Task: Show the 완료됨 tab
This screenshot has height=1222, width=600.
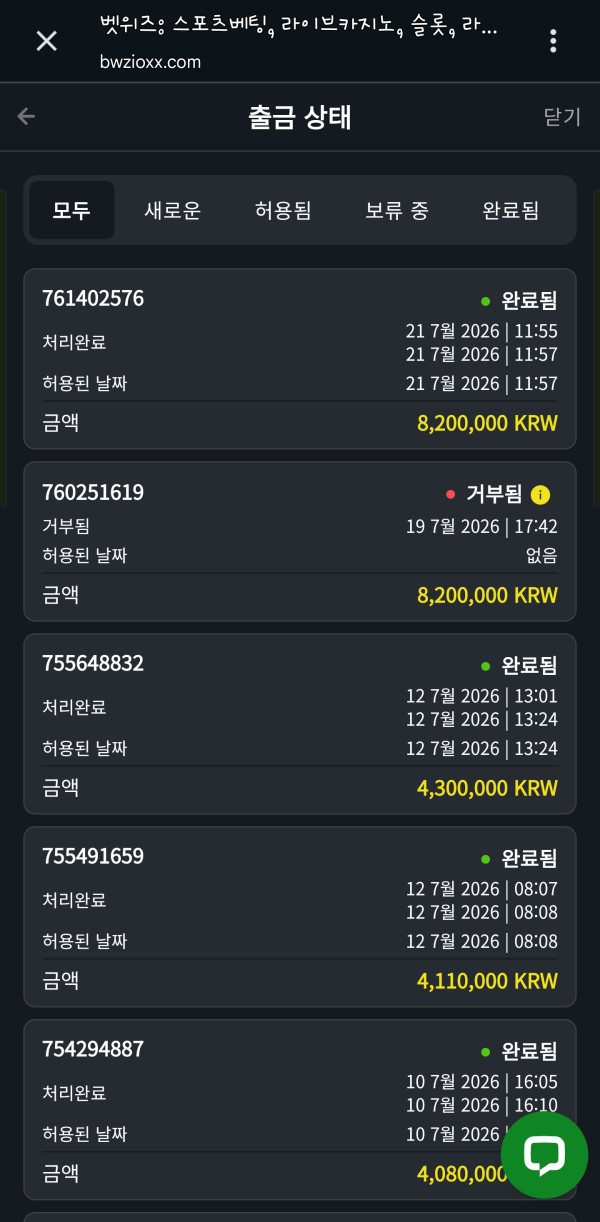Action: click(x=510, y=210)
